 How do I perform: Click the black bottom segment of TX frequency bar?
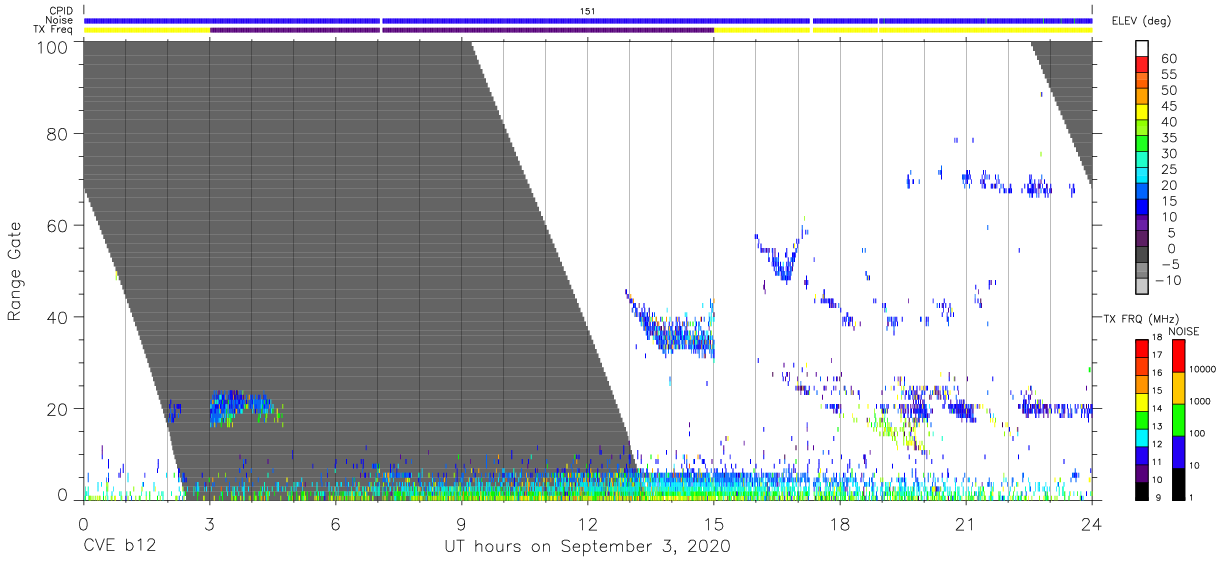click(1142, 489)
